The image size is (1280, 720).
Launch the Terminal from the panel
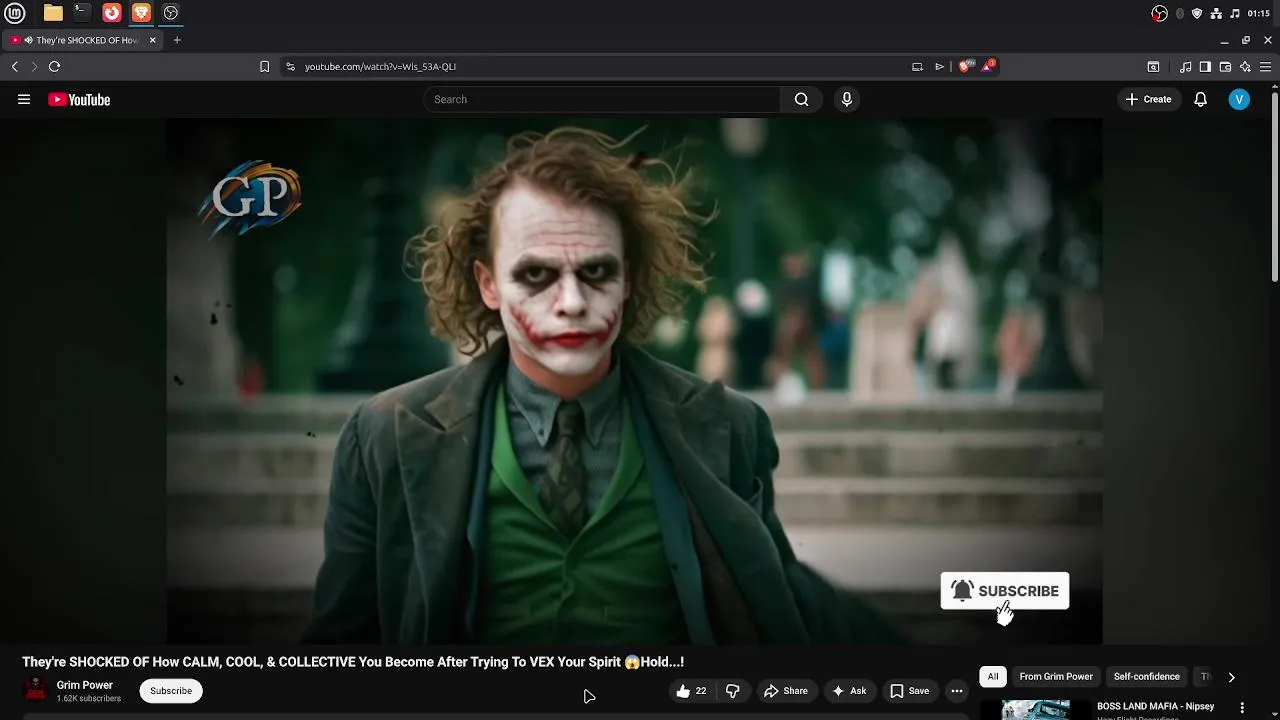coord(82,13)
